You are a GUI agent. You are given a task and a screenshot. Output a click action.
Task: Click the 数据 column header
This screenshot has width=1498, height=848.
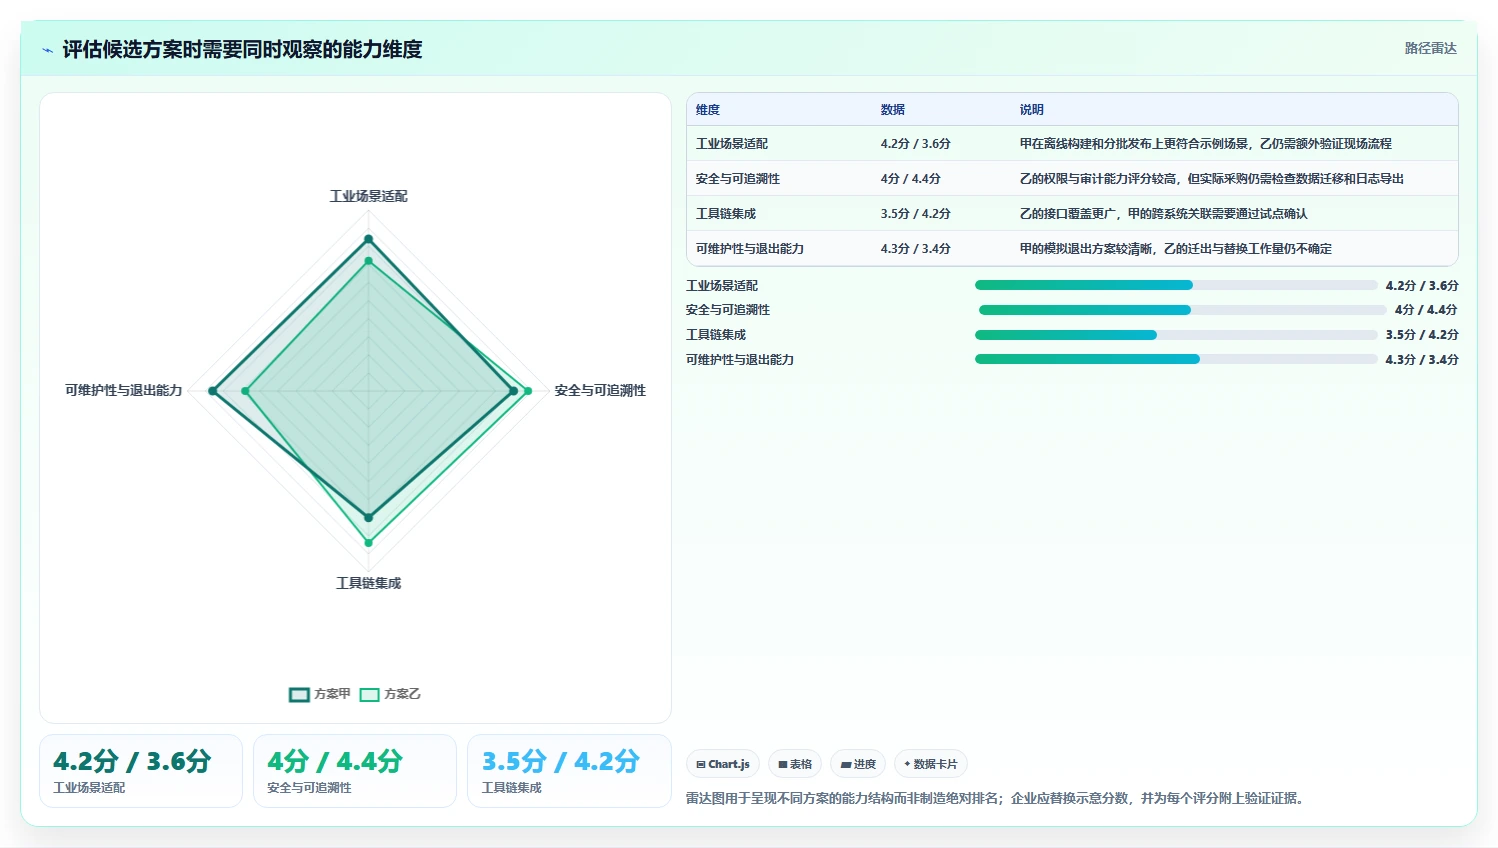(x=893, y=110)
